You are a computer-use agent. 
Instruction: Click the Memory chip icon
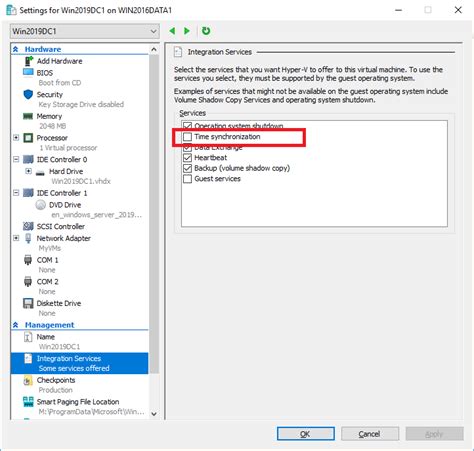click(x=28, y=116)
